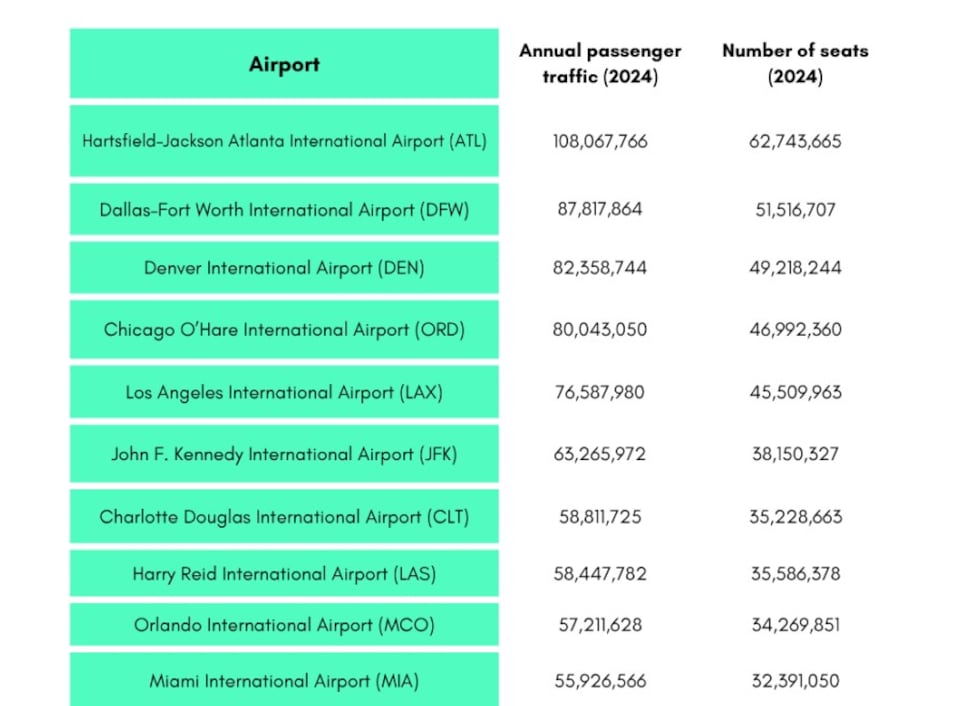Click Denver International Airport (DEN)
The image size is (980, 706).
(284, 268)
